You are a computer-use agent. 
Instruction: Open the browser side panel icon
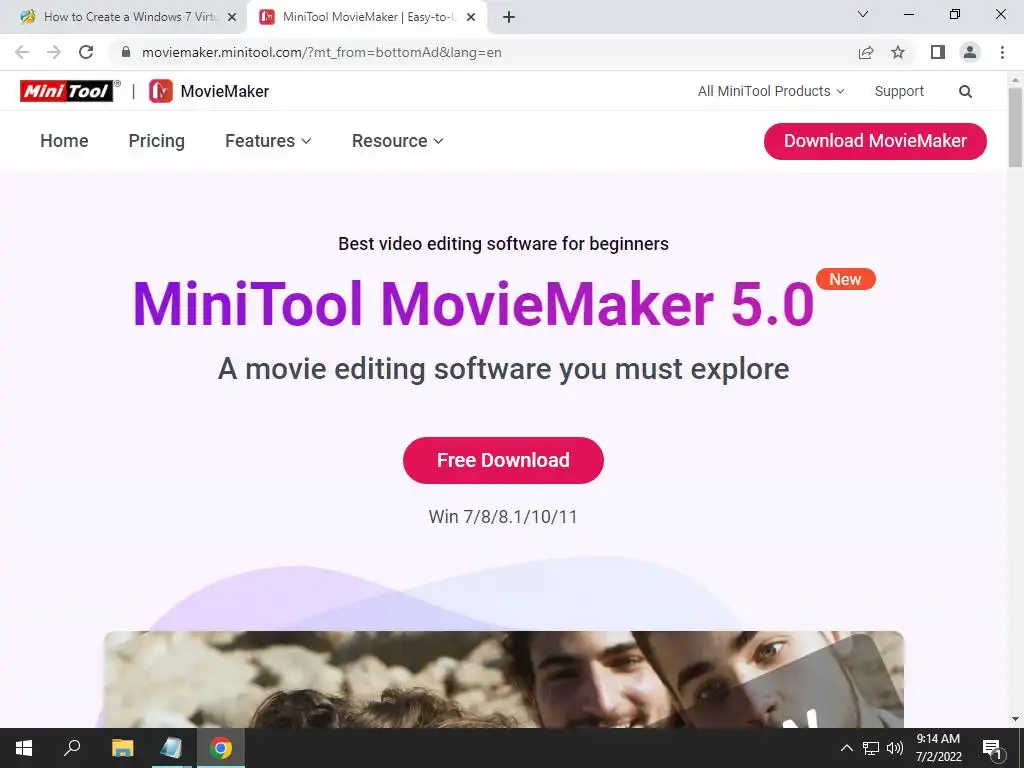click(938, 52)
